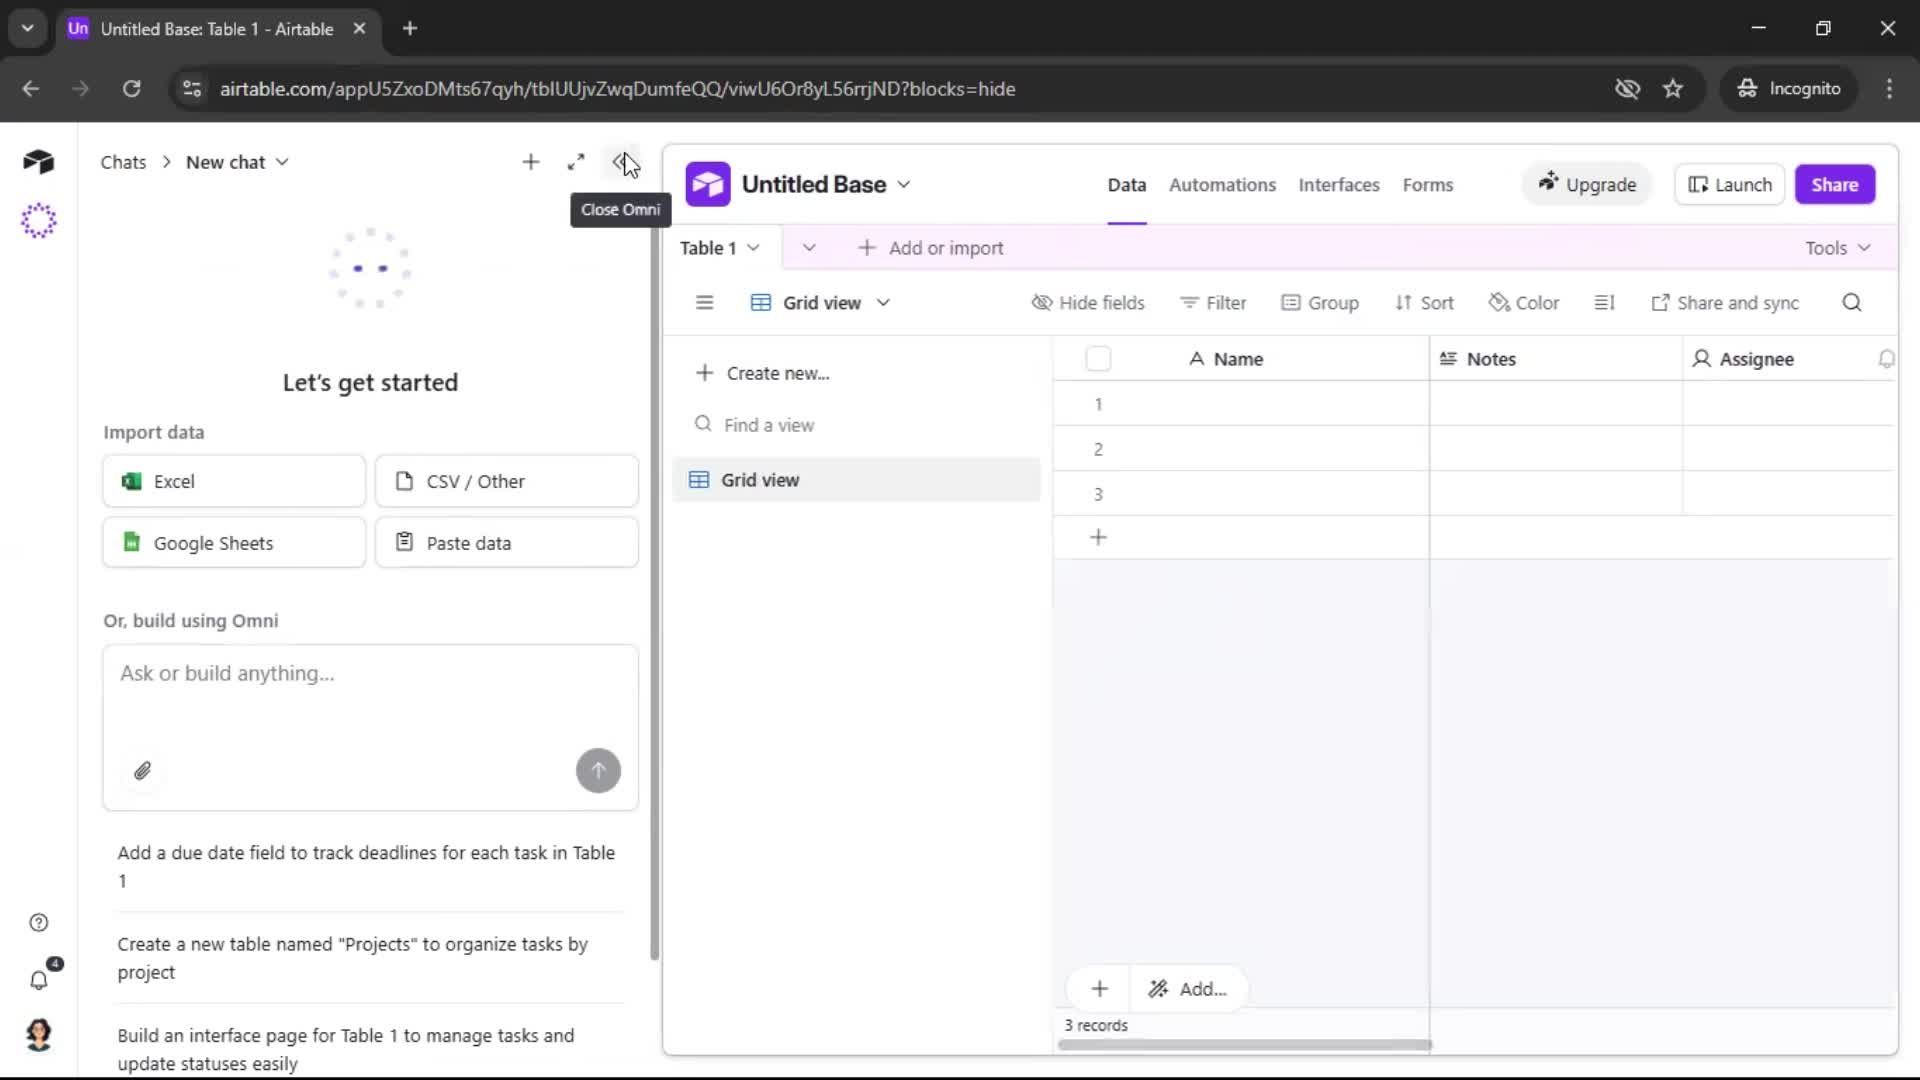Start a new chat with plus icon

(x=530, y=162)
